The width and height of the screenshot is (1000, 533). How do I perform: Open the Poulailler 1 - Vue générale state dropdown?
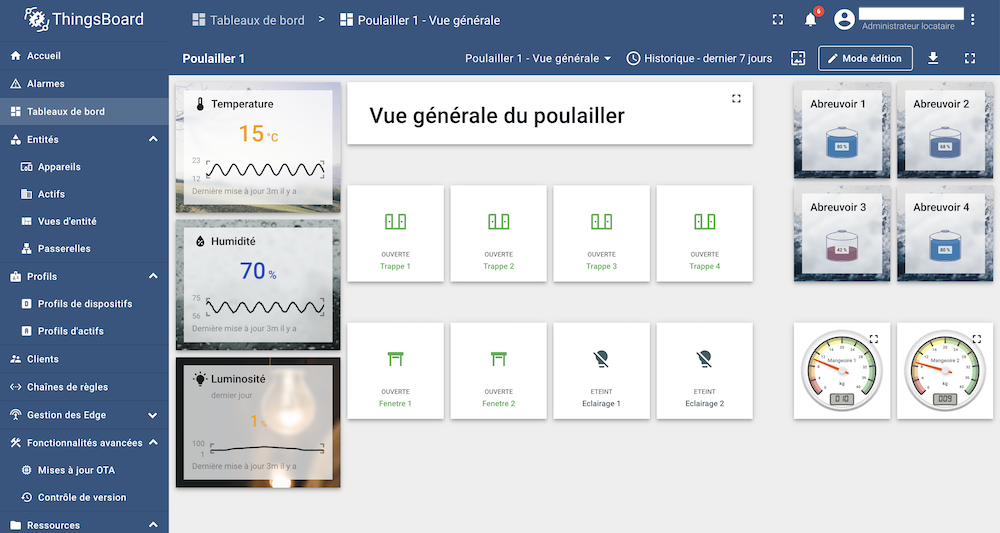pyautogui.click(x=538, y=58)
